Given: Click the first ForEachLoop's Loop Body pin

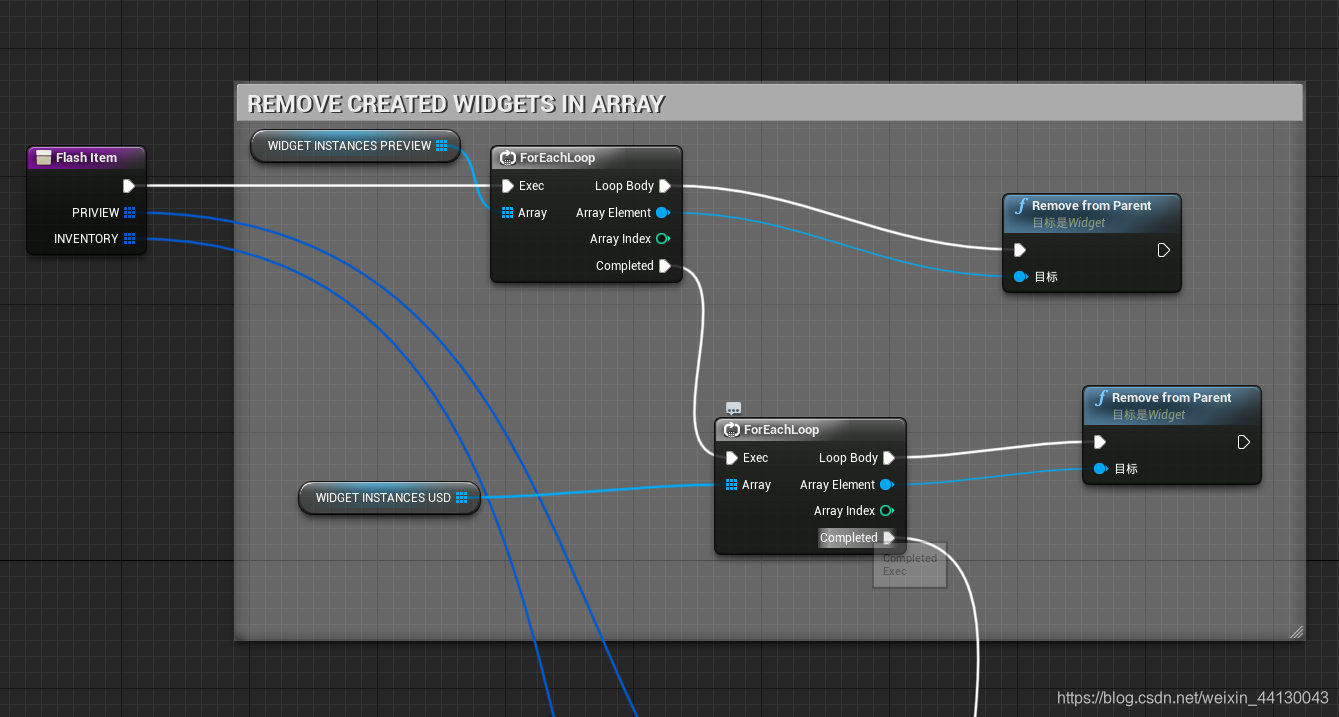Looking at the screenshot, I should click(665, 186).
